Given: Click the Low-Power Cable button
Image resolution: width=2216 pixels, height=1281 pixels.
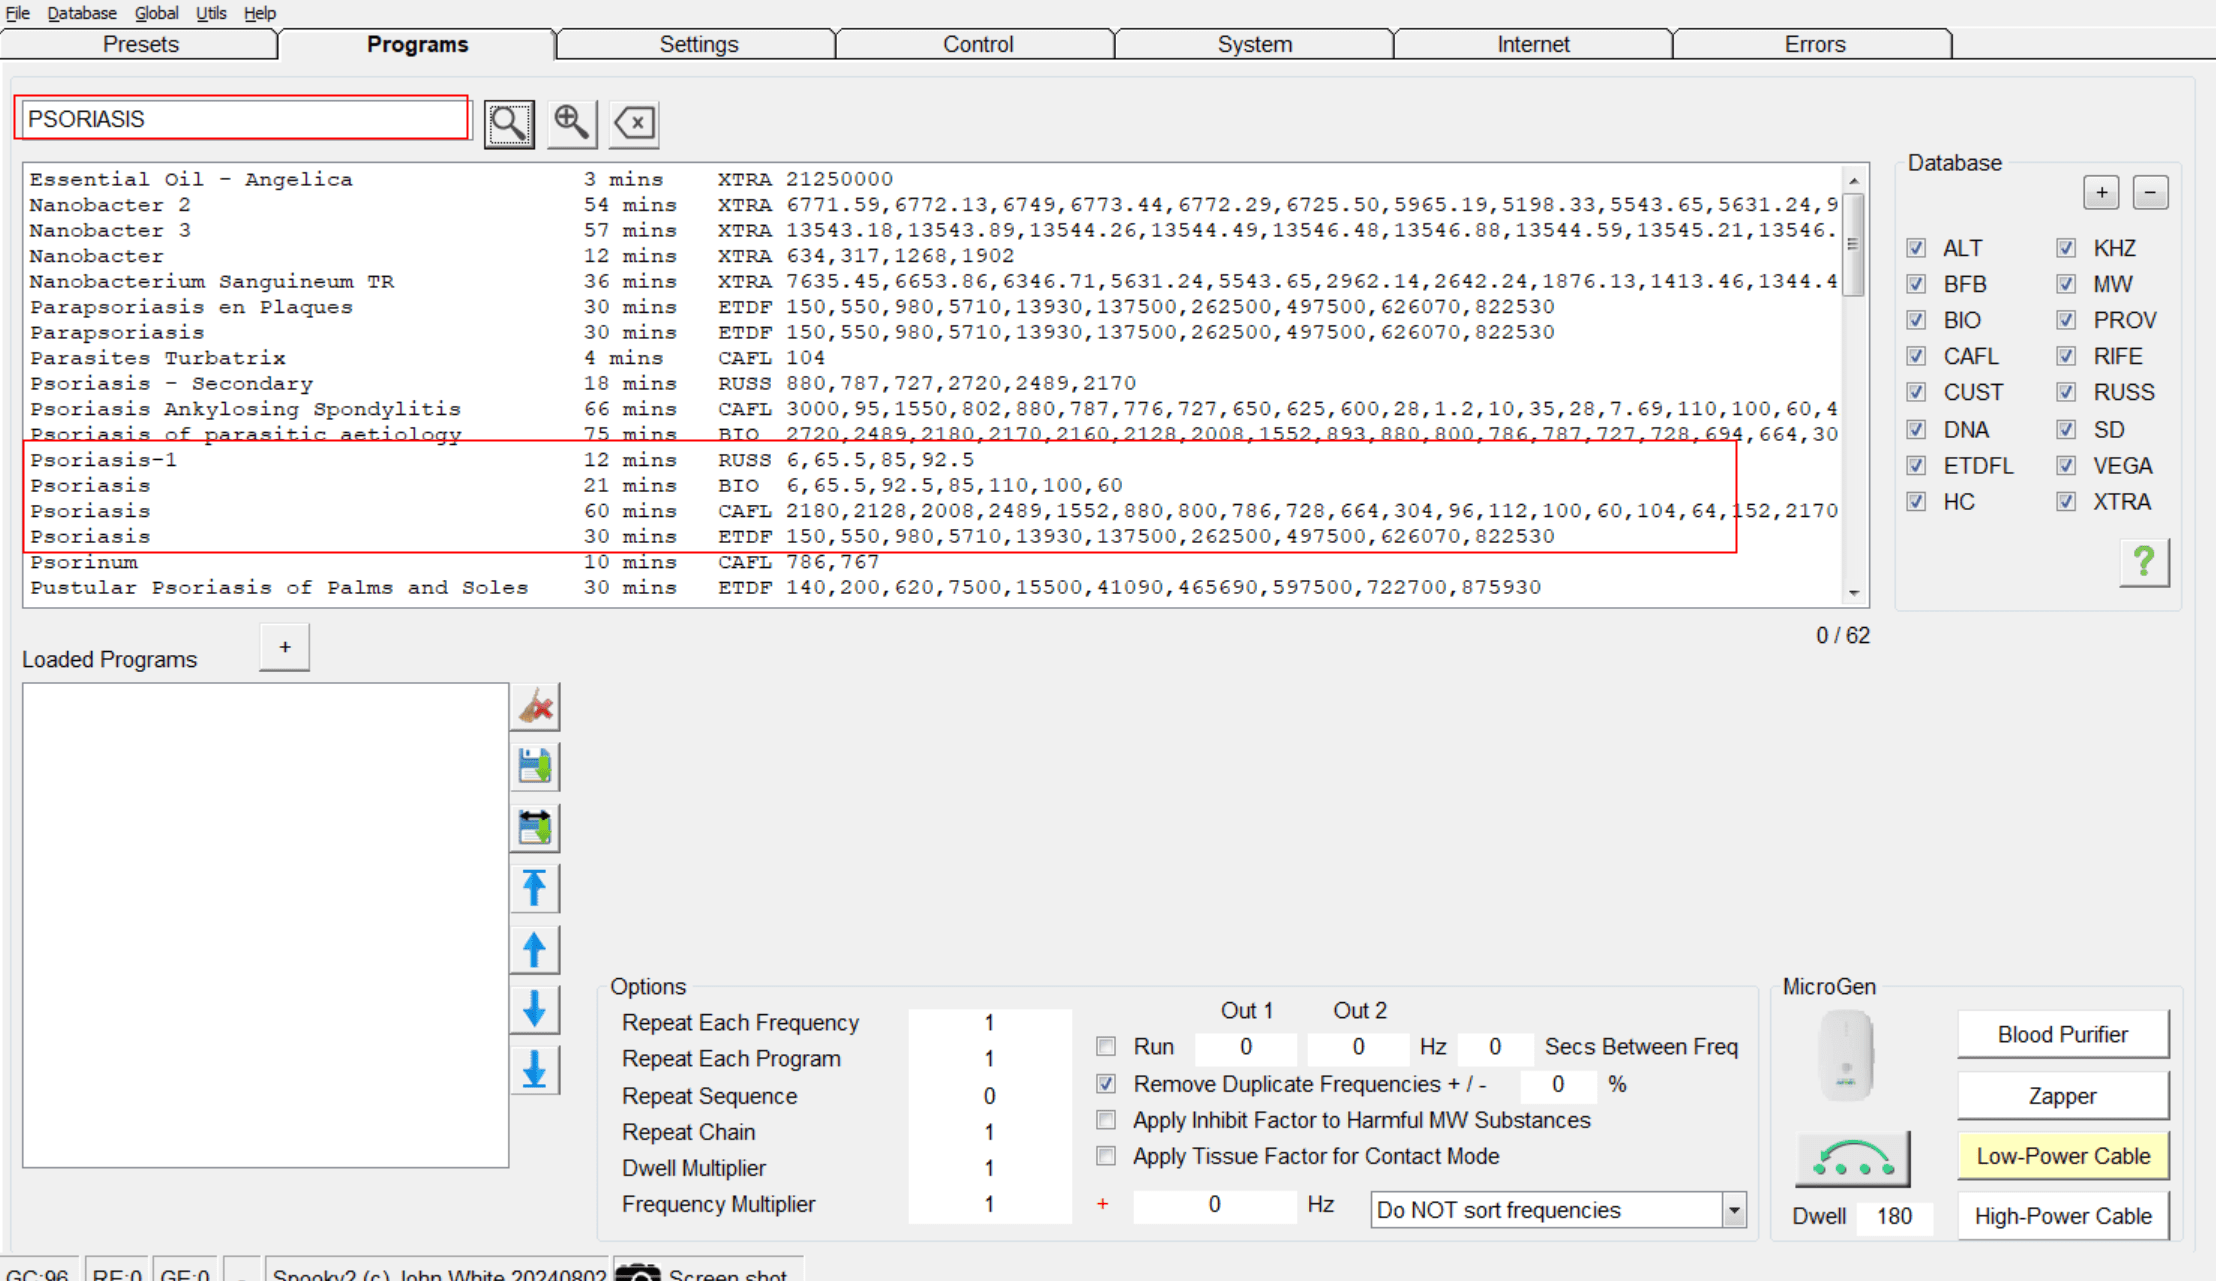Looking at the screenshot, I should 2063,1156.
